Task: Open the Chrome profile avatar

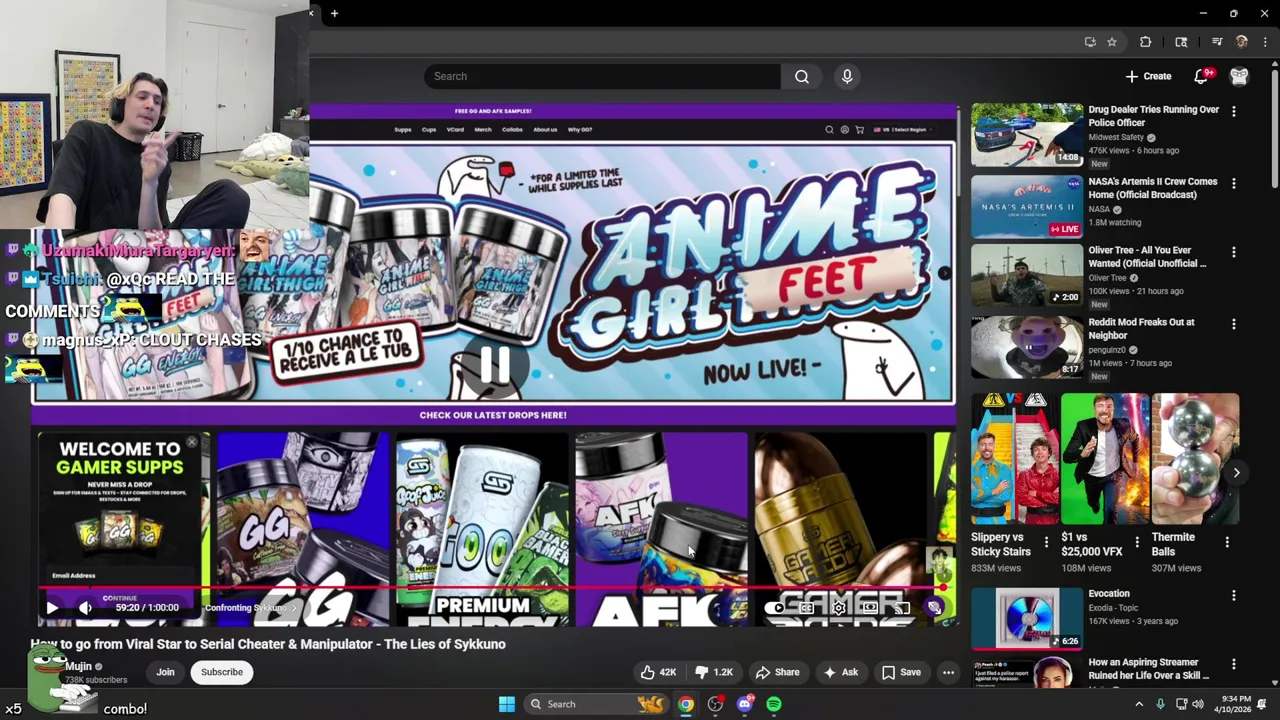Action: point(1242,42)
